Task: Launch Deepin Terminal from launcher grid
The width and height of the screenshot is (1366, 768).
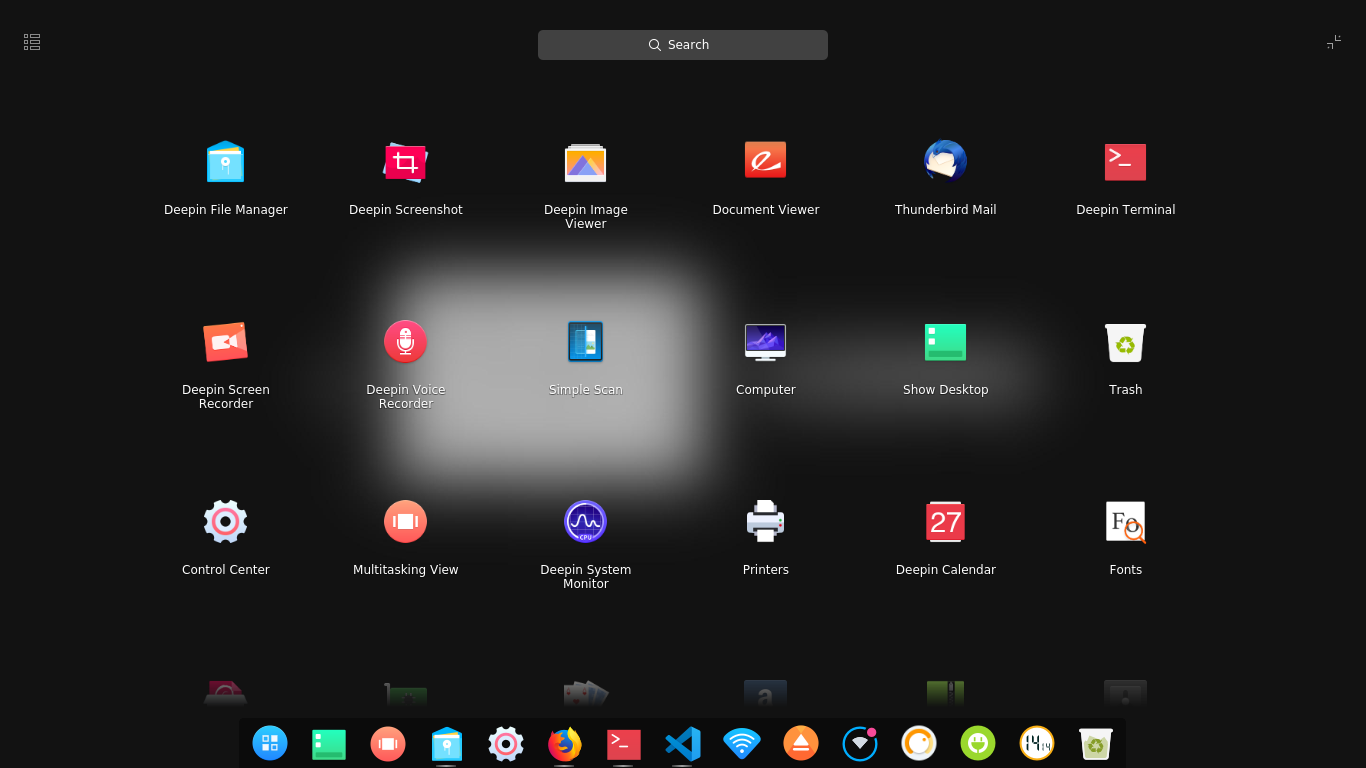Action: pyautogui.click(x=1126, y=162)
